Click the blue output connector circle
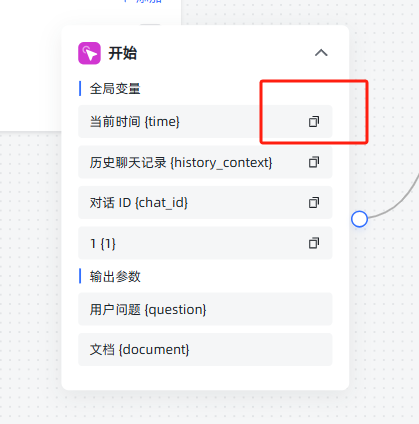The width and height of the screenshot is (419, 424). [x=359, y=219]
